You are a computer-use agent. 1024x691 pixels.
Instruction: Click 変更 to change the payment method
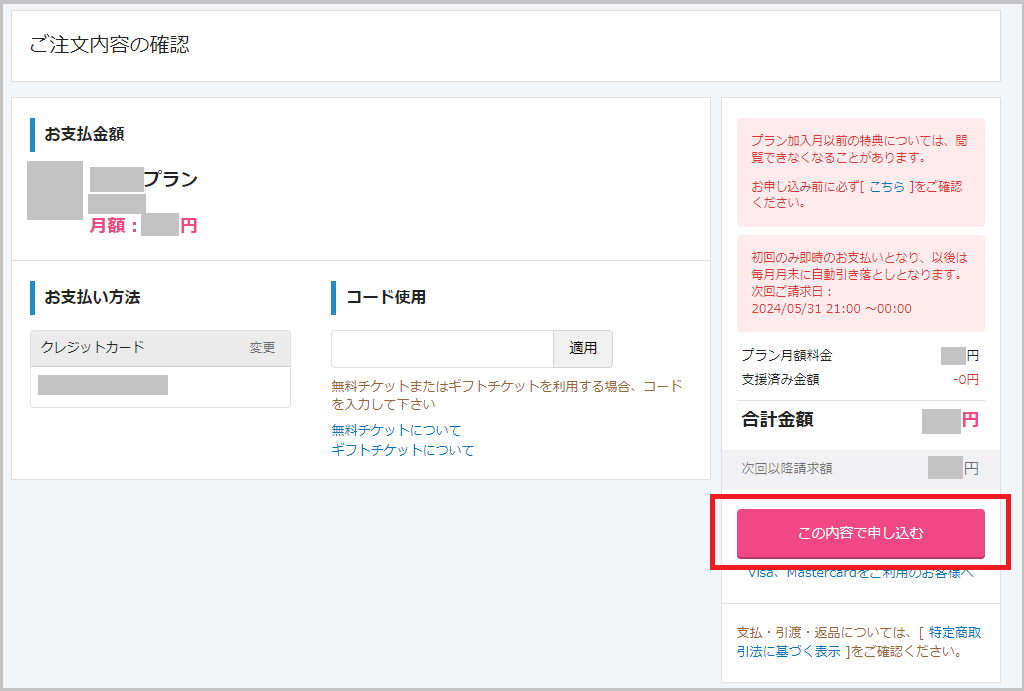coord(262,347)
